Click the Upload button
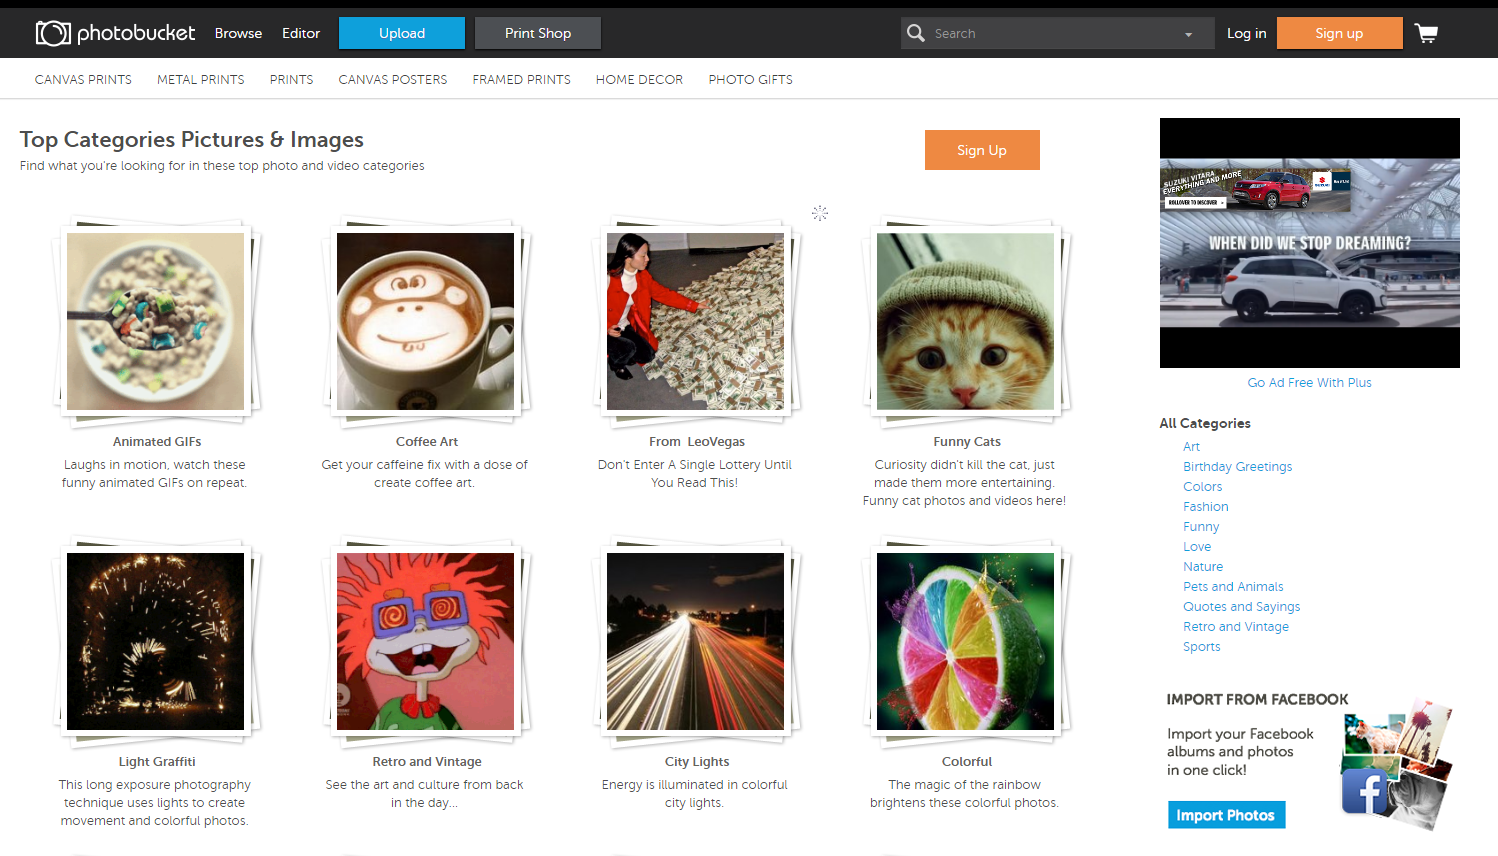Viewport: 1498px width, 856px height. pyautogui.click(x=401, y=32)
